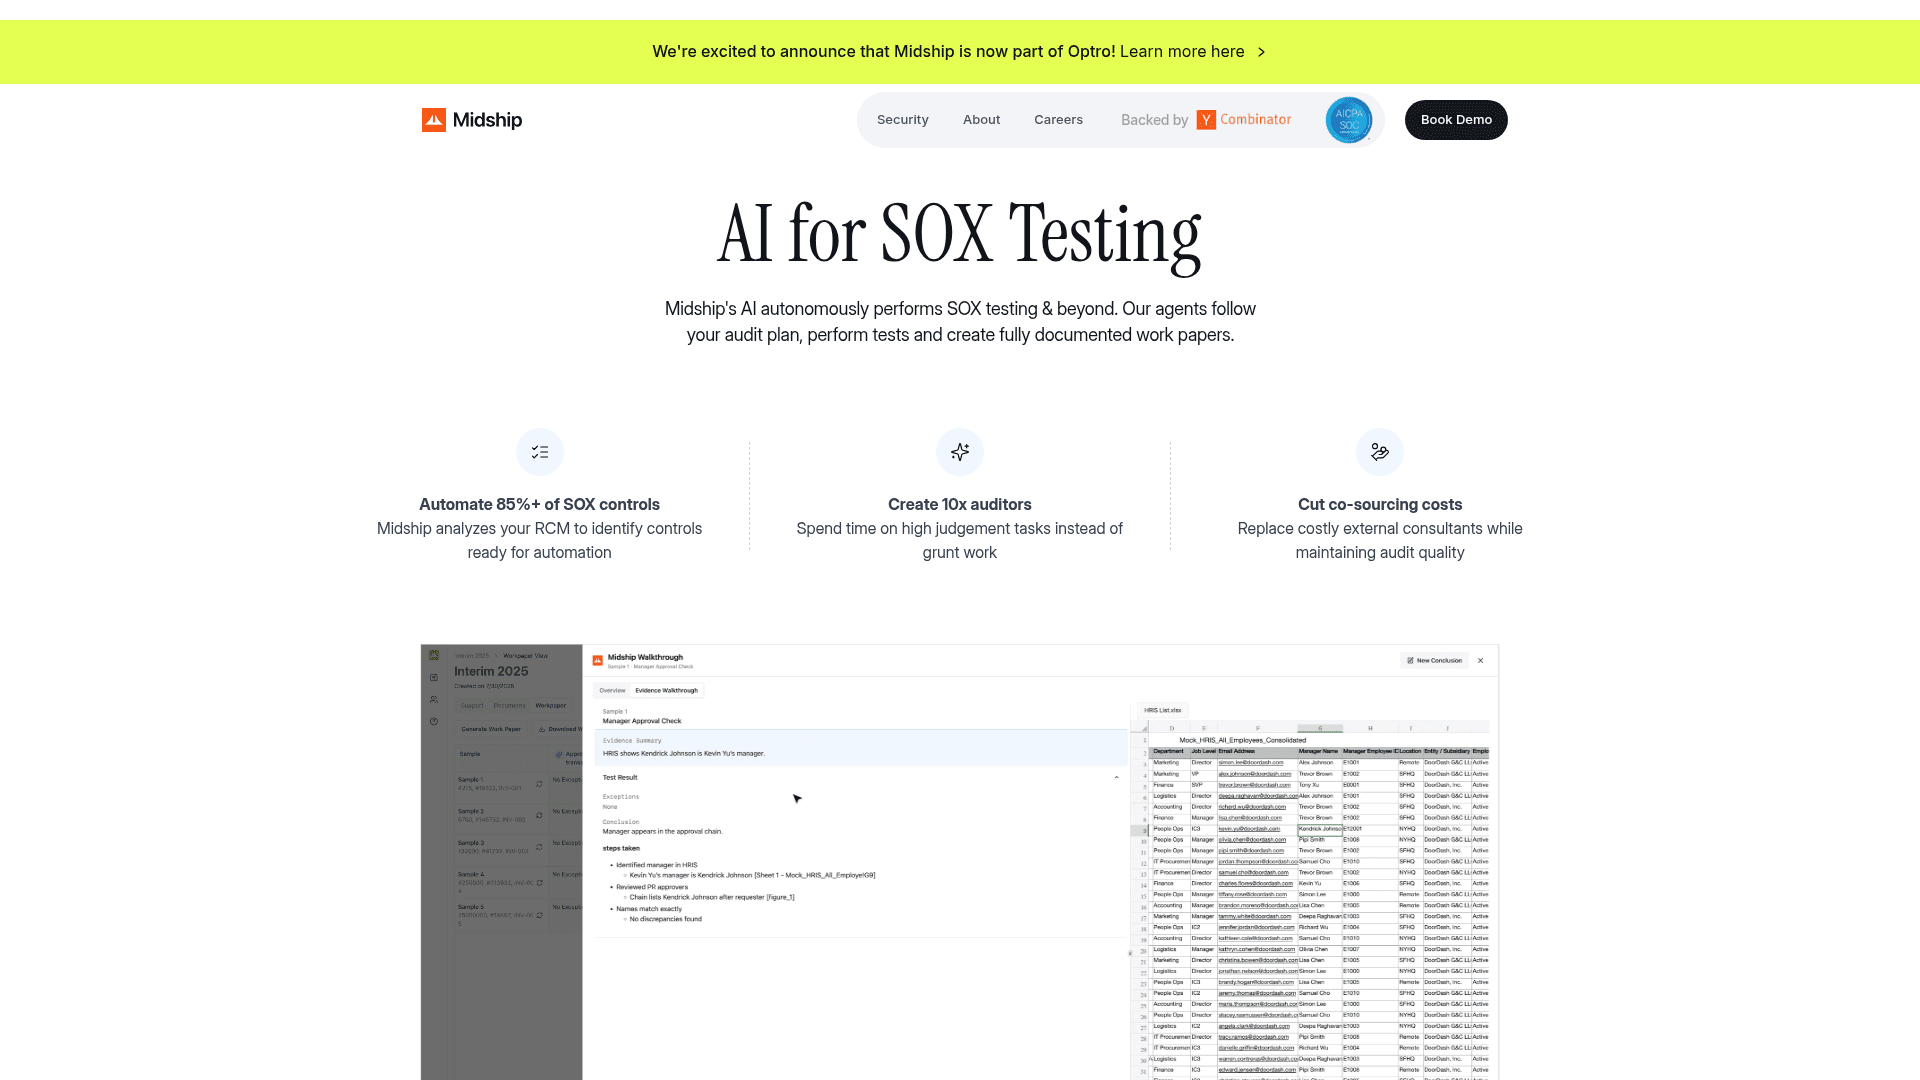Click the Backed by Y Combinator text
This screenshot has width=1920, height=1080.
click(1206, 120)
